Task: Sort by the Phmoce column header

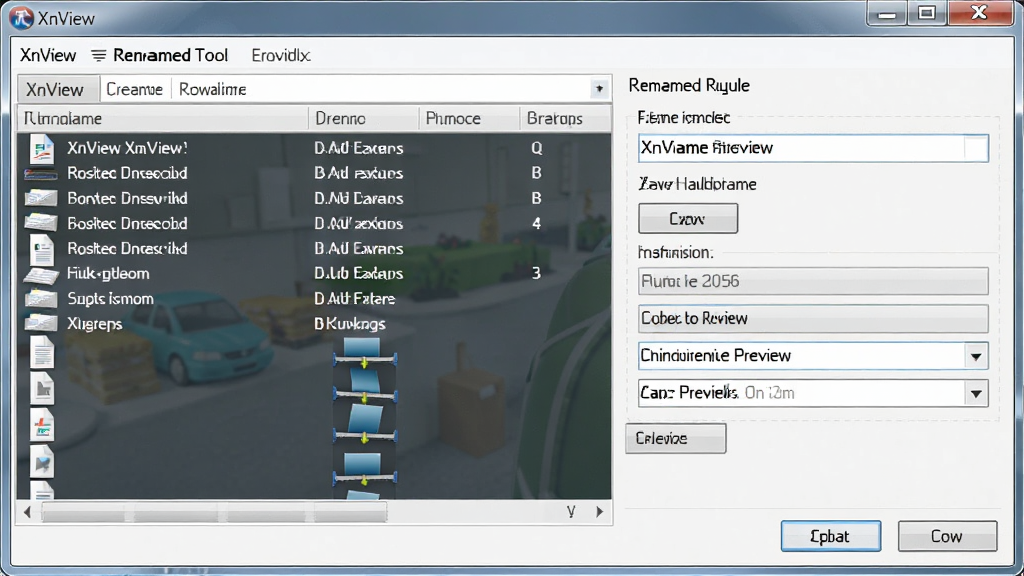Action: click(x=469, y=118)
